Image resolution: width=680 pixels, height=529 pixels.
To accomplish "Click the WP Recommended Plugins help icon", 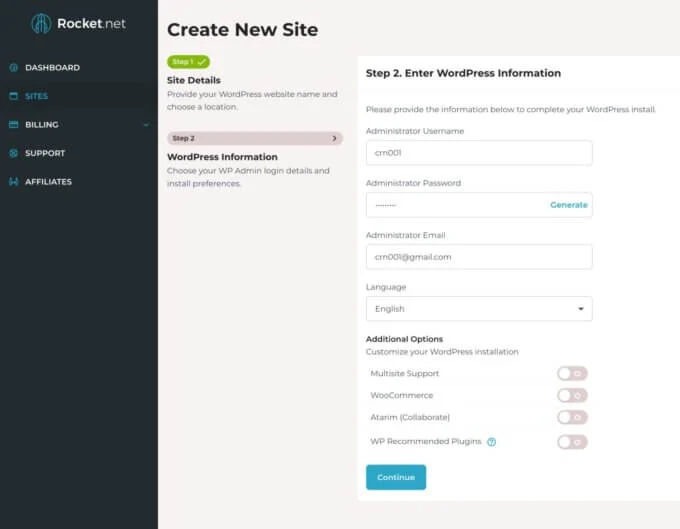I will pos(491,442).
